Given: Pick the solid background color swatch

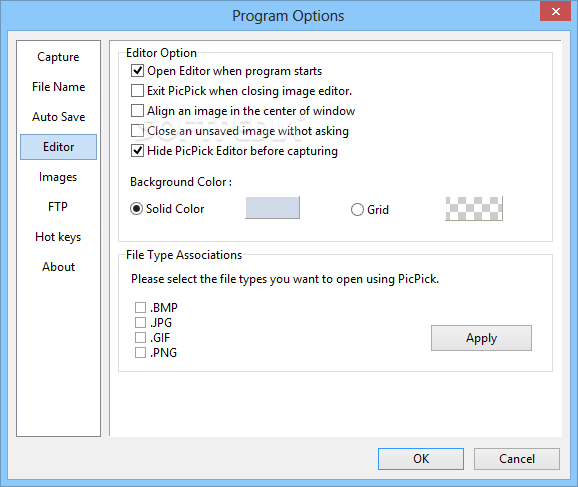Looking at the screenshot, I should pyautogui.click(x=272, y=208).
